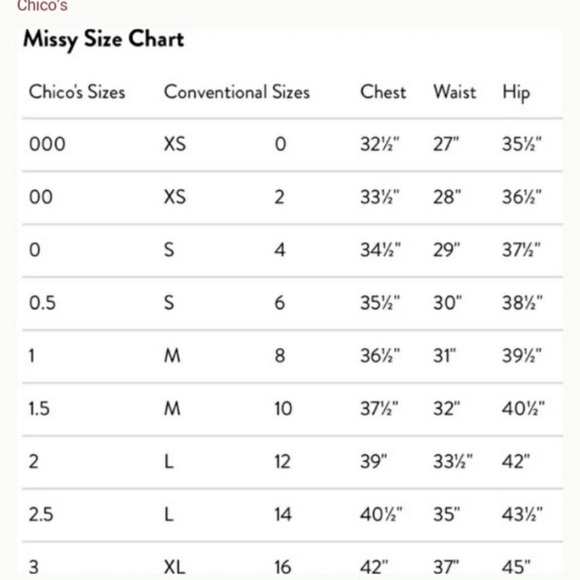Click conventional size number 10
Screen dimensions: 580x580
point(283,409)
